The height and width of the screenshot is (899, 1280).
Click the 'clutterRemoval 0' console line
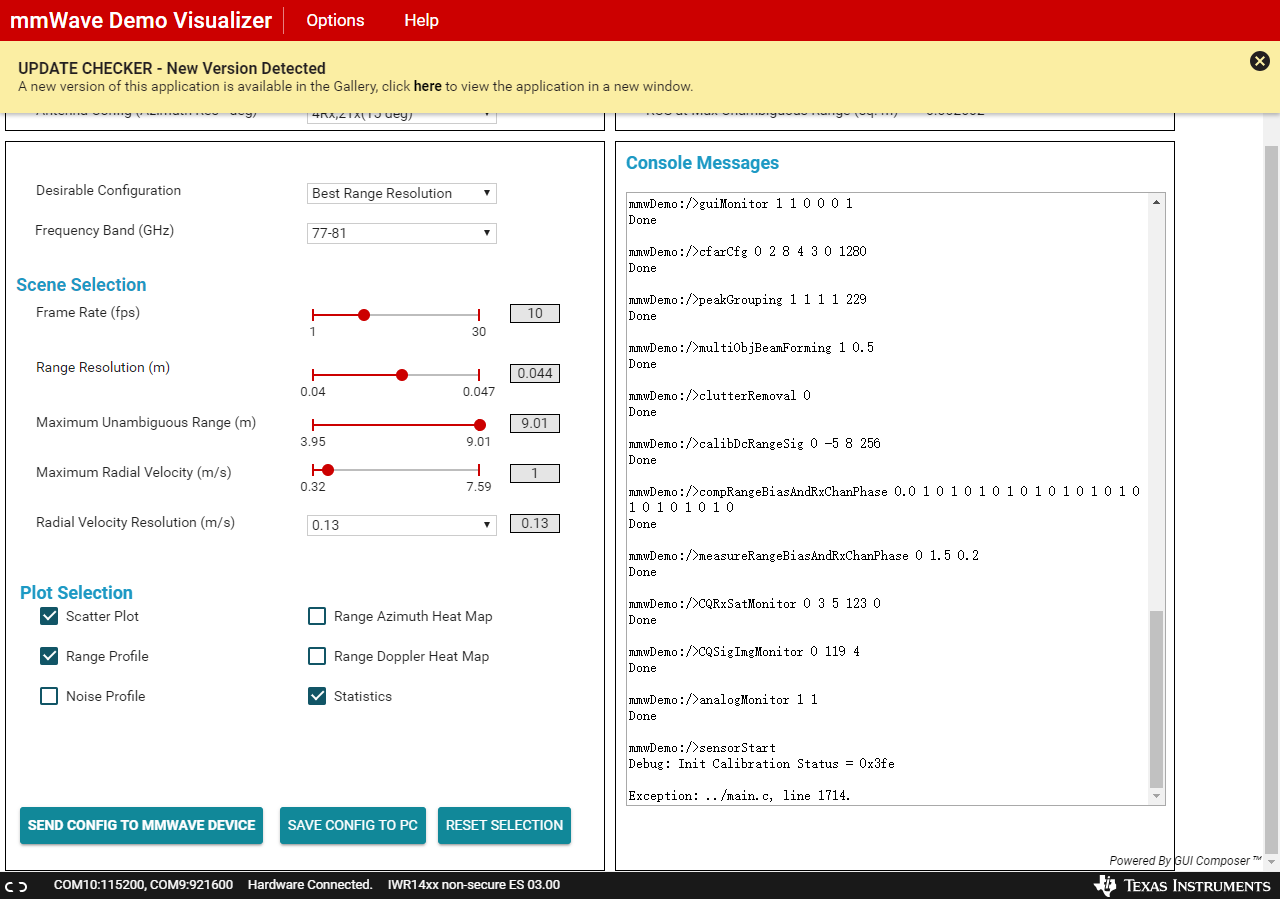(x=719, y=396)
